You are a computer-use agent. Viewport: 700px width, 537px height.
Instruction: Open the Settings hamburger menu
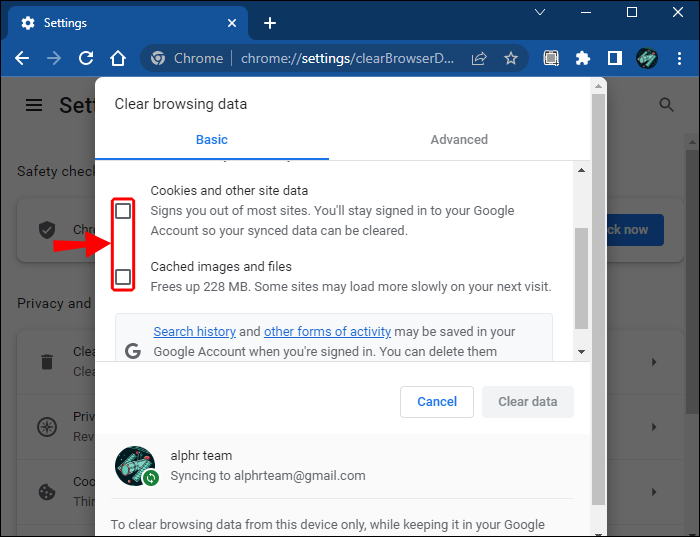click(34, 105)
